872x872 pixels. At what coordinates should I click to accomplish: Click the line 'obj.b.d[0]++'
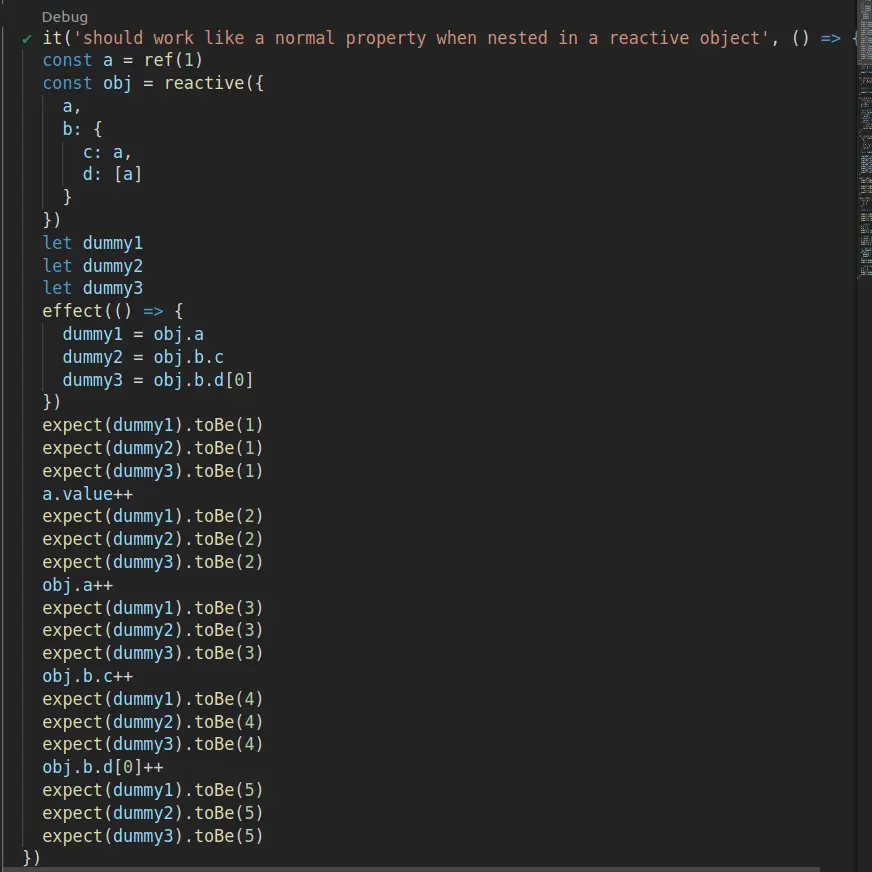point(103,767)
